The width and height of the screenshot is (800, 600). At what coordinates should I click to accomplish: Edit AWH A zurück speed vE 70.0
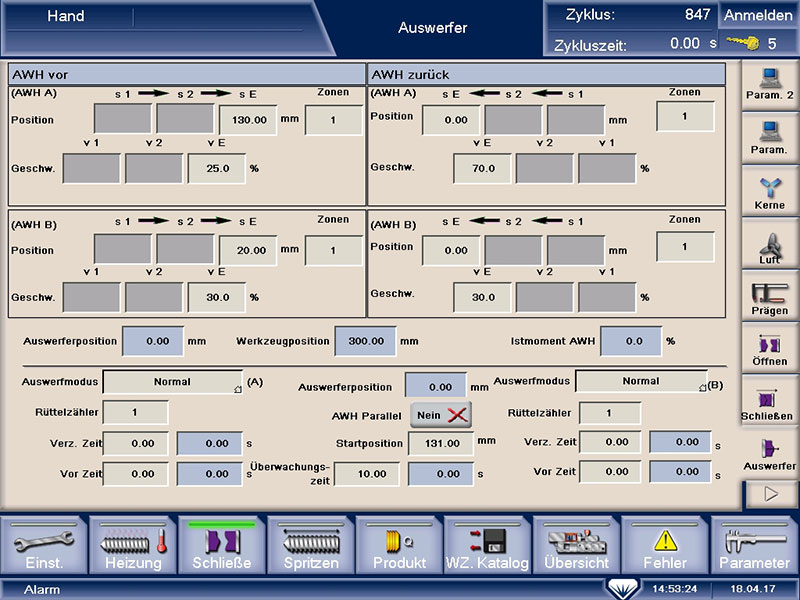pyautogui.click(x=482, y=168)
